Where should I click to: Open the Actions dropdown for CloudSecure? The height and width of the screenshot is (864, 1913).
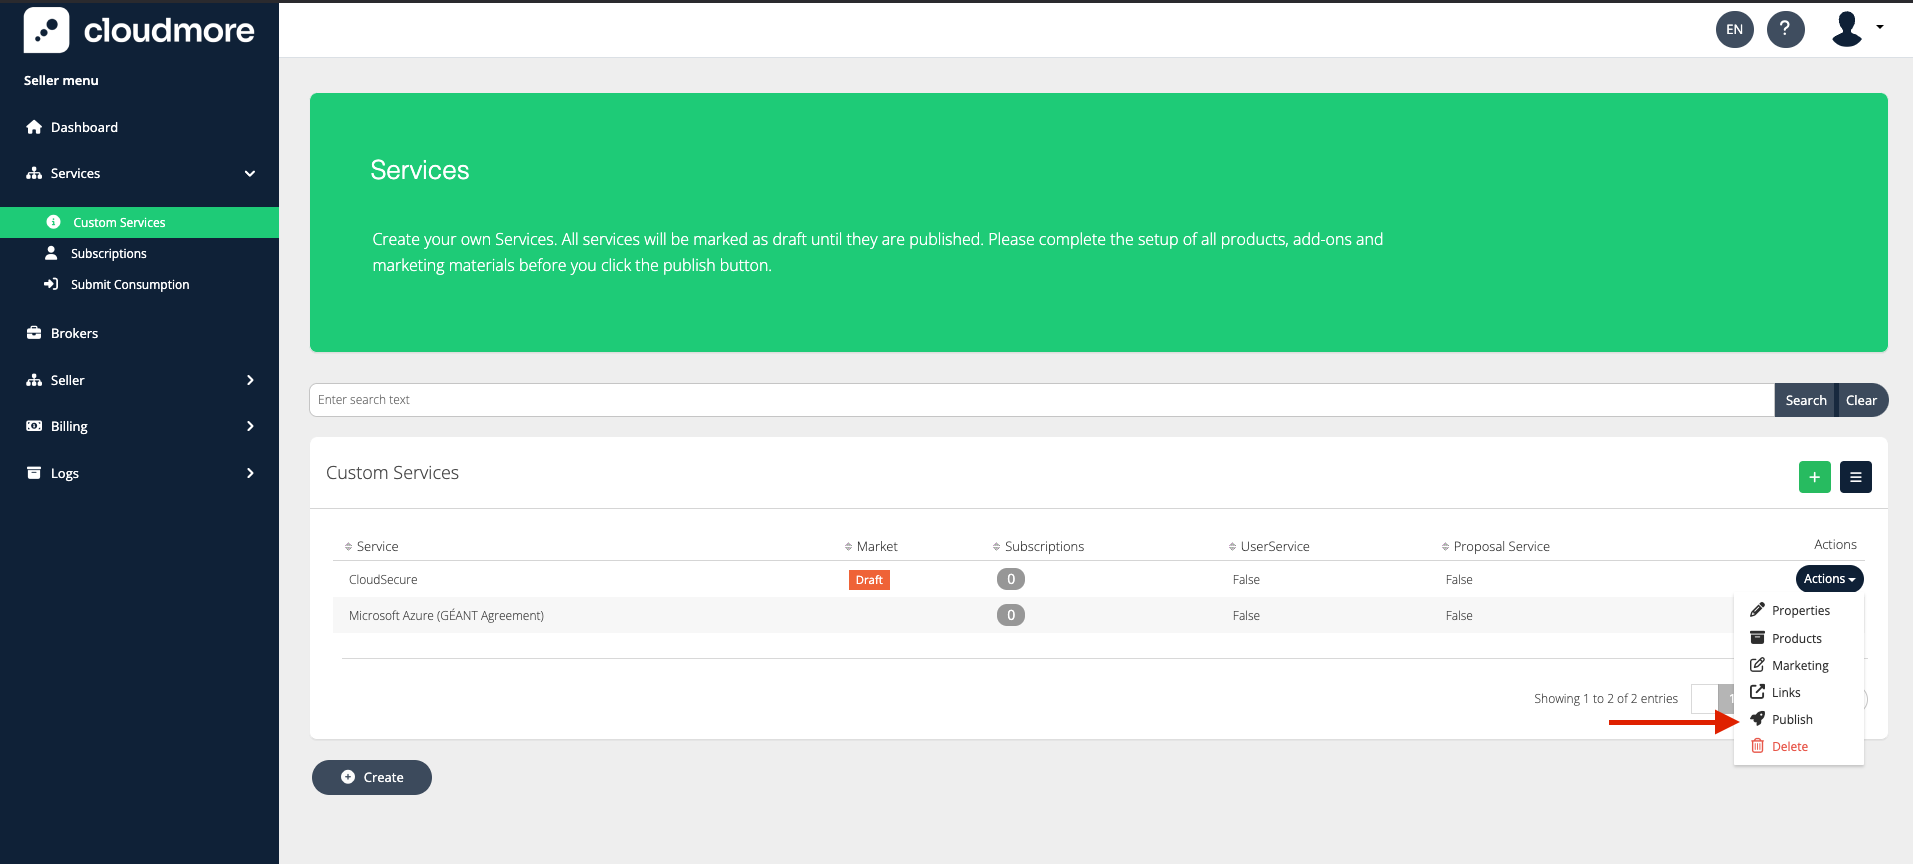pyautogui.click(x=1829, y=579)
